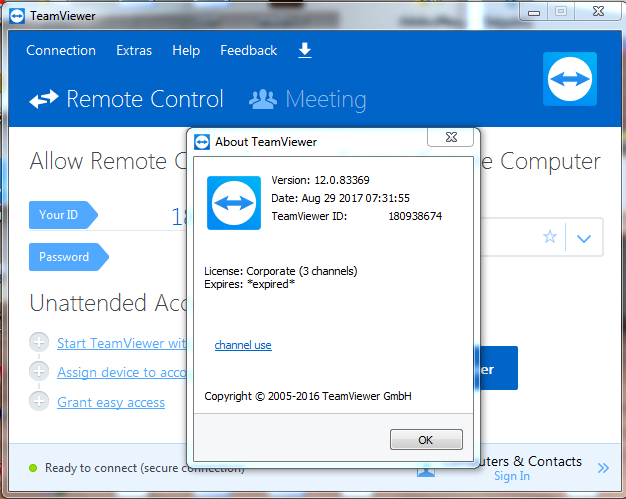Click the Assign device to account link
626x499 pixels.
(122, 372)
